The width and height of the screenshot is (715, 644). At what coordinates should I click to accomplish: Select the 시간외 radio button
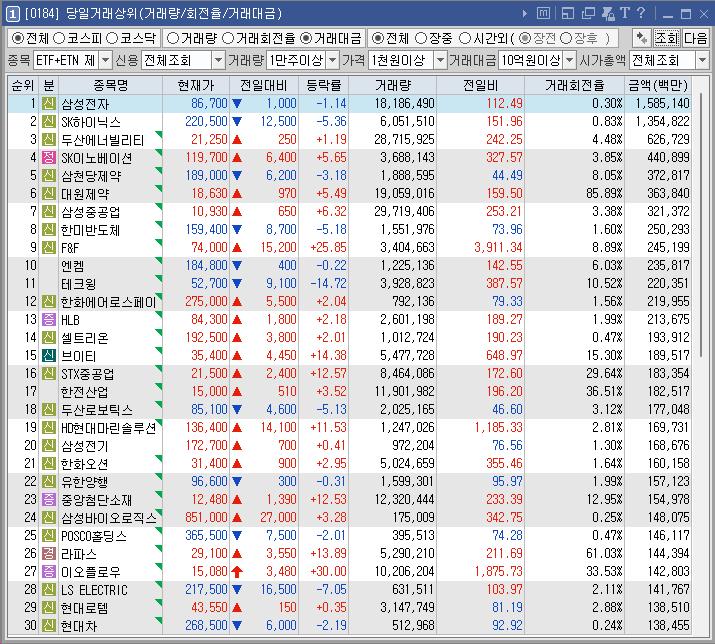click(465, 38)
